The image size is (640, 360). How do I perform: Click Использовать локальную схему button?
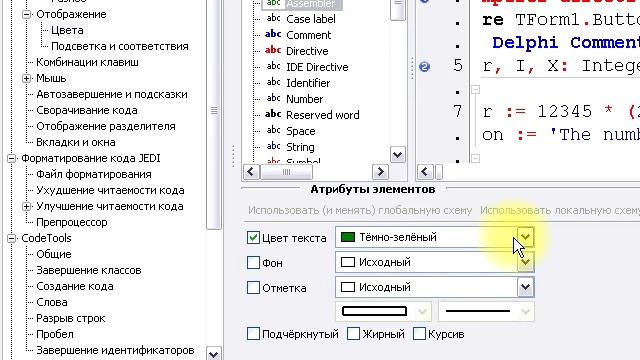coord(560,211)
